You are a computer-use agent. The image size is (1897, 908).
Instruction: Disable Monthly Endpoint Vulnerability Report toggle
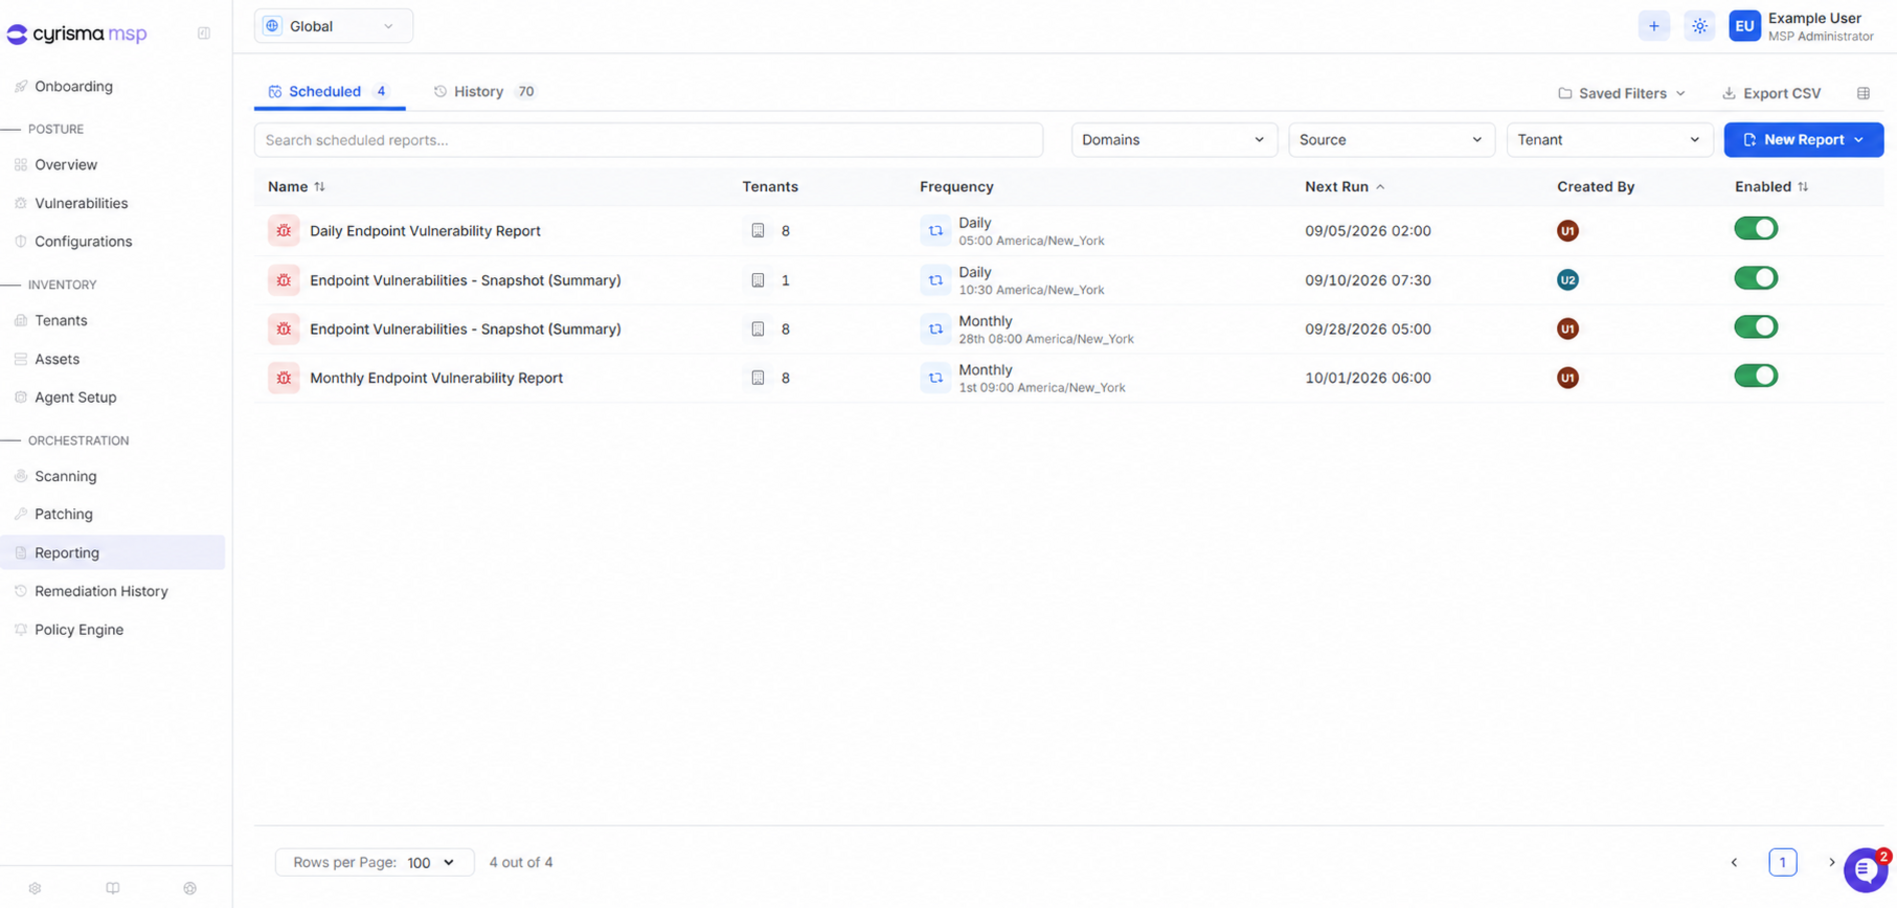(1756, 376)
